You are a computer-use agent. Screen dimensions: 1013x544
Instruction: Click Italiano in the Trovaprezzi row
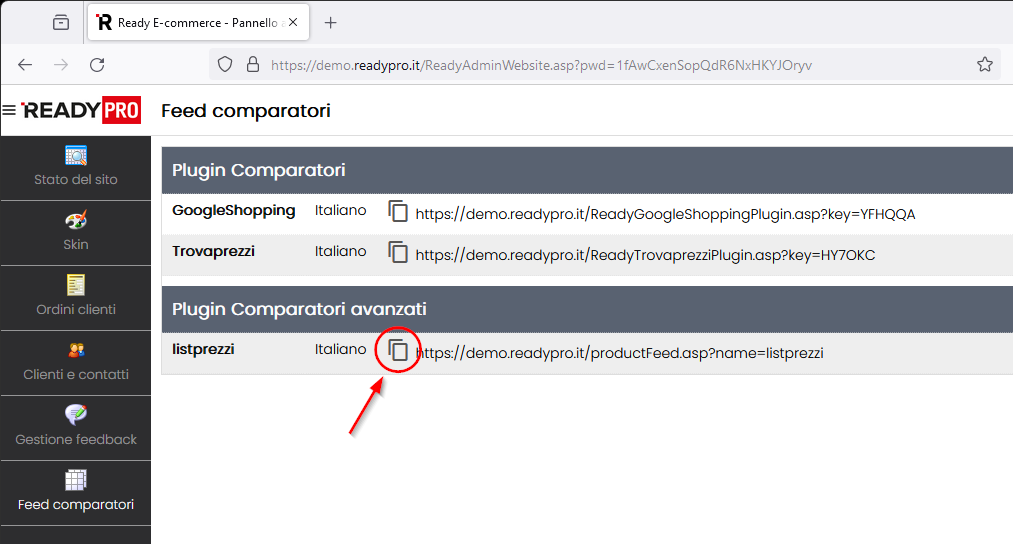(340, 251)
